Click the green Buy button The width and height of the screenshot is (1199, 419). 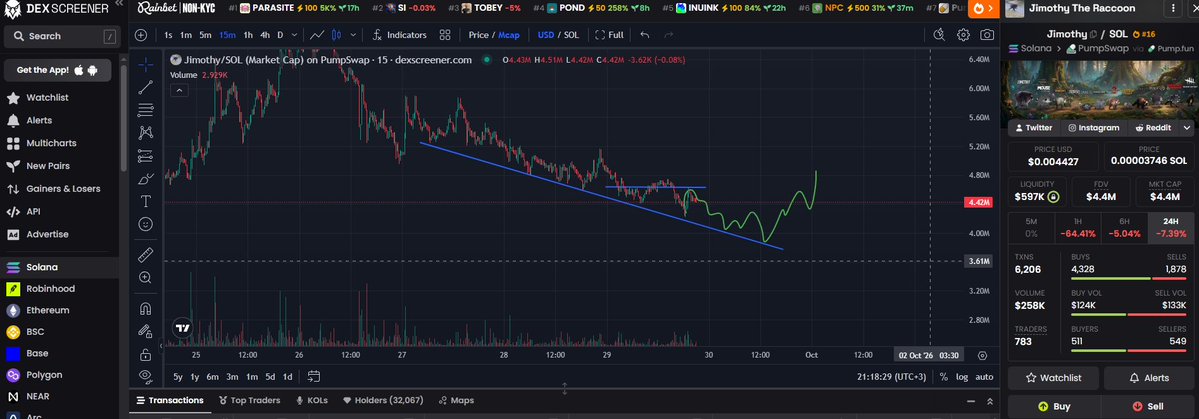coord(1054,407)
